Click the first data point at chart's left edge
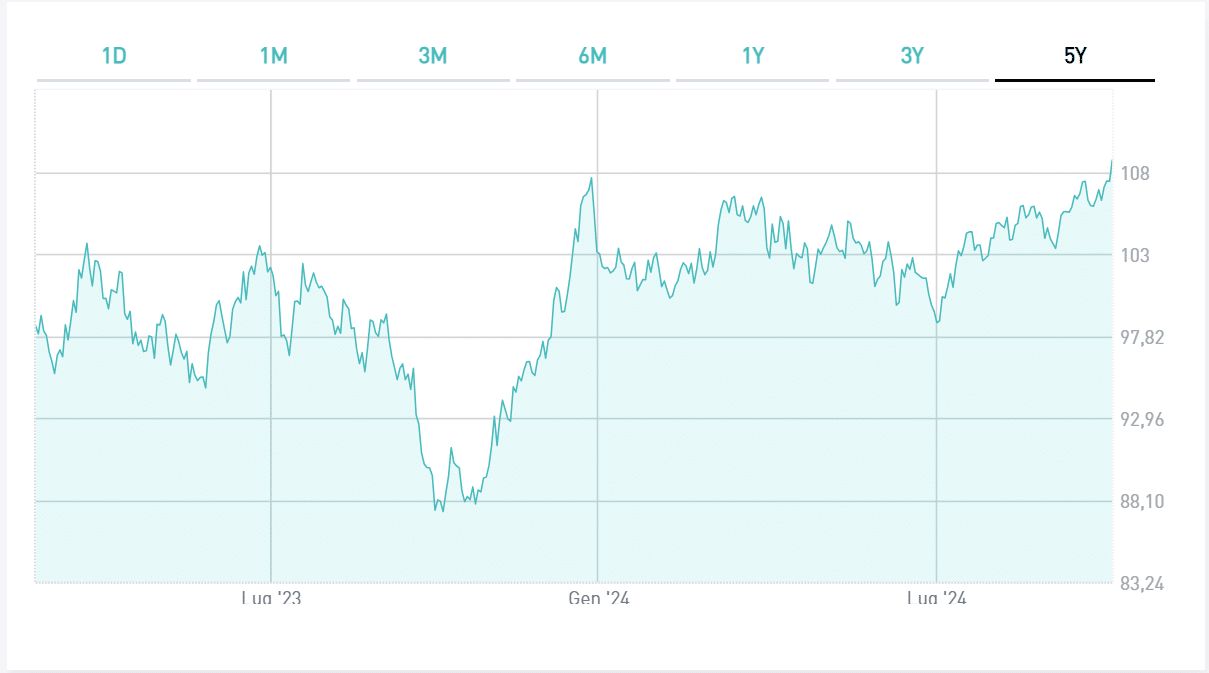1209x673 pixels. pyautogui.click(x=36, y=325)
